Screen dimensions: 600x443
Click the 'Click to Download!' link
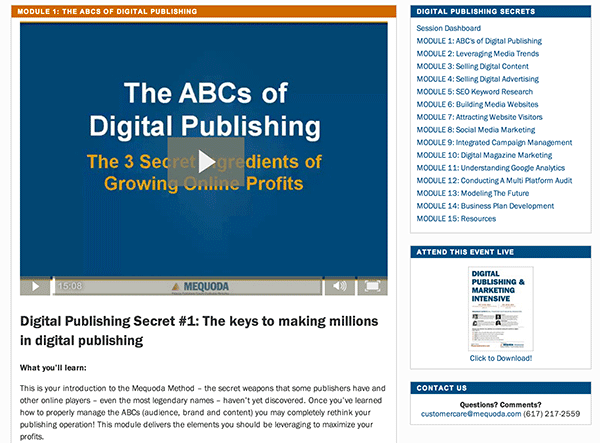501,358
